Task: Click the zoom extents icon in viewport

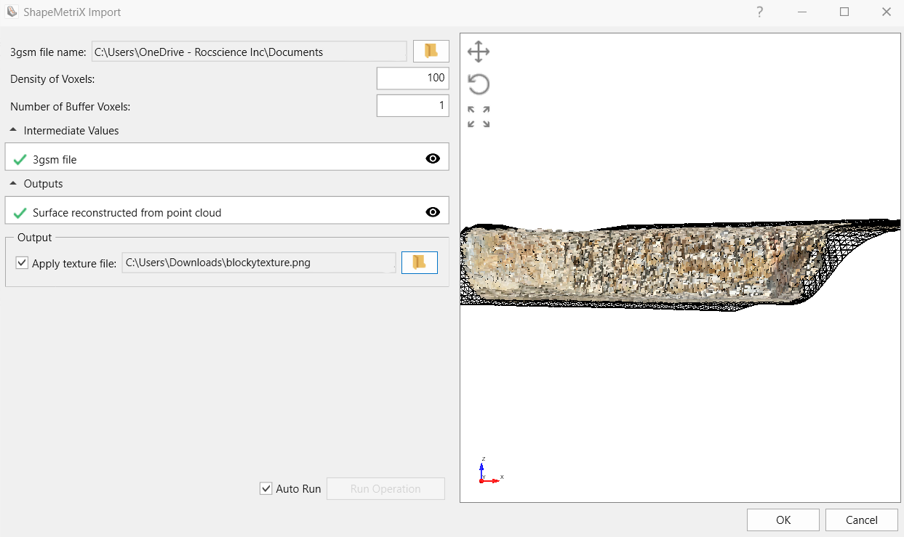Action: pos(479,117)
